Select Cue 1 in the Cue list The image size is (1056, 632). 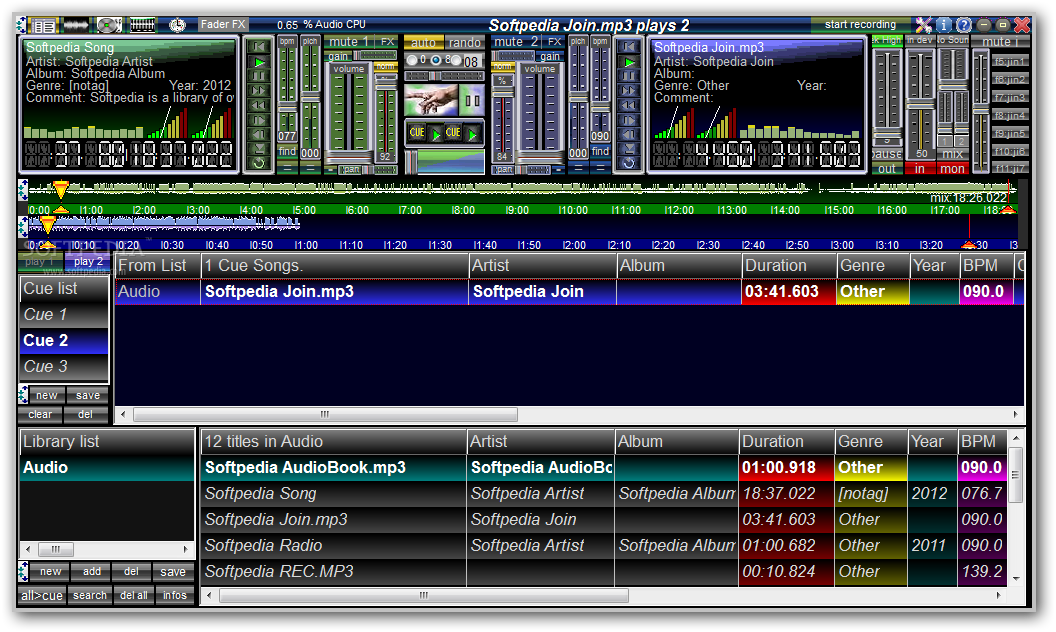point(64,315)
